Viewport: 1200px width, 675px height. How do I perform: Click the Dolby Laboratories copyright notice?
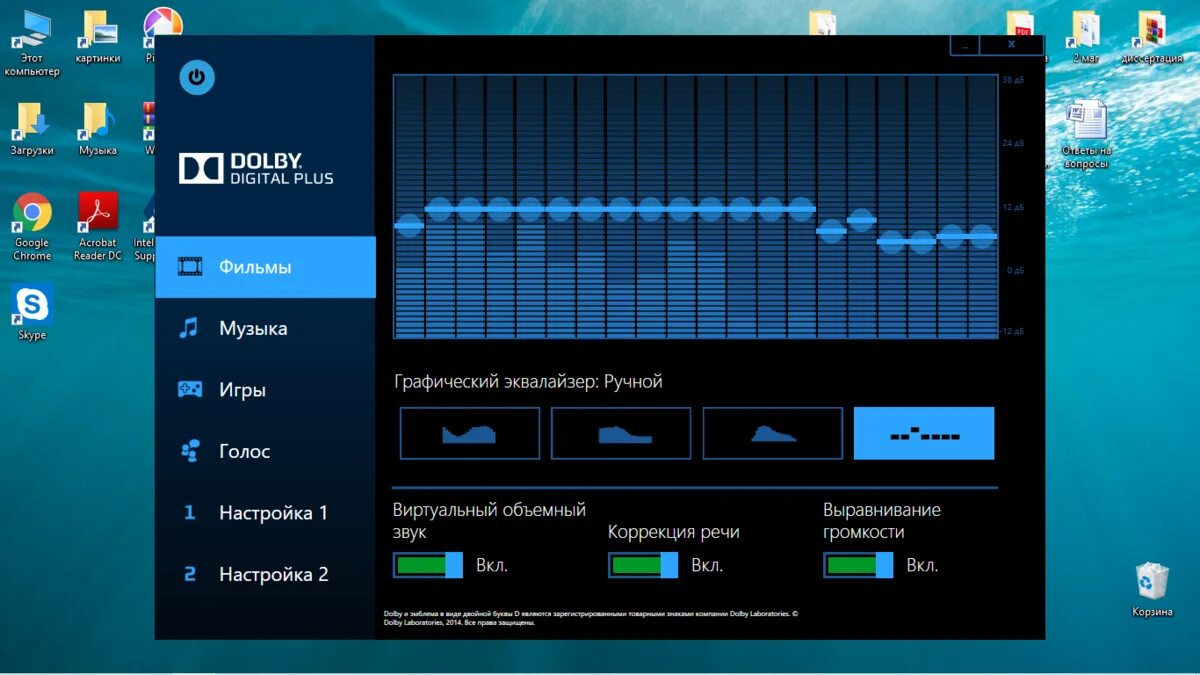[x=591, y=618]
